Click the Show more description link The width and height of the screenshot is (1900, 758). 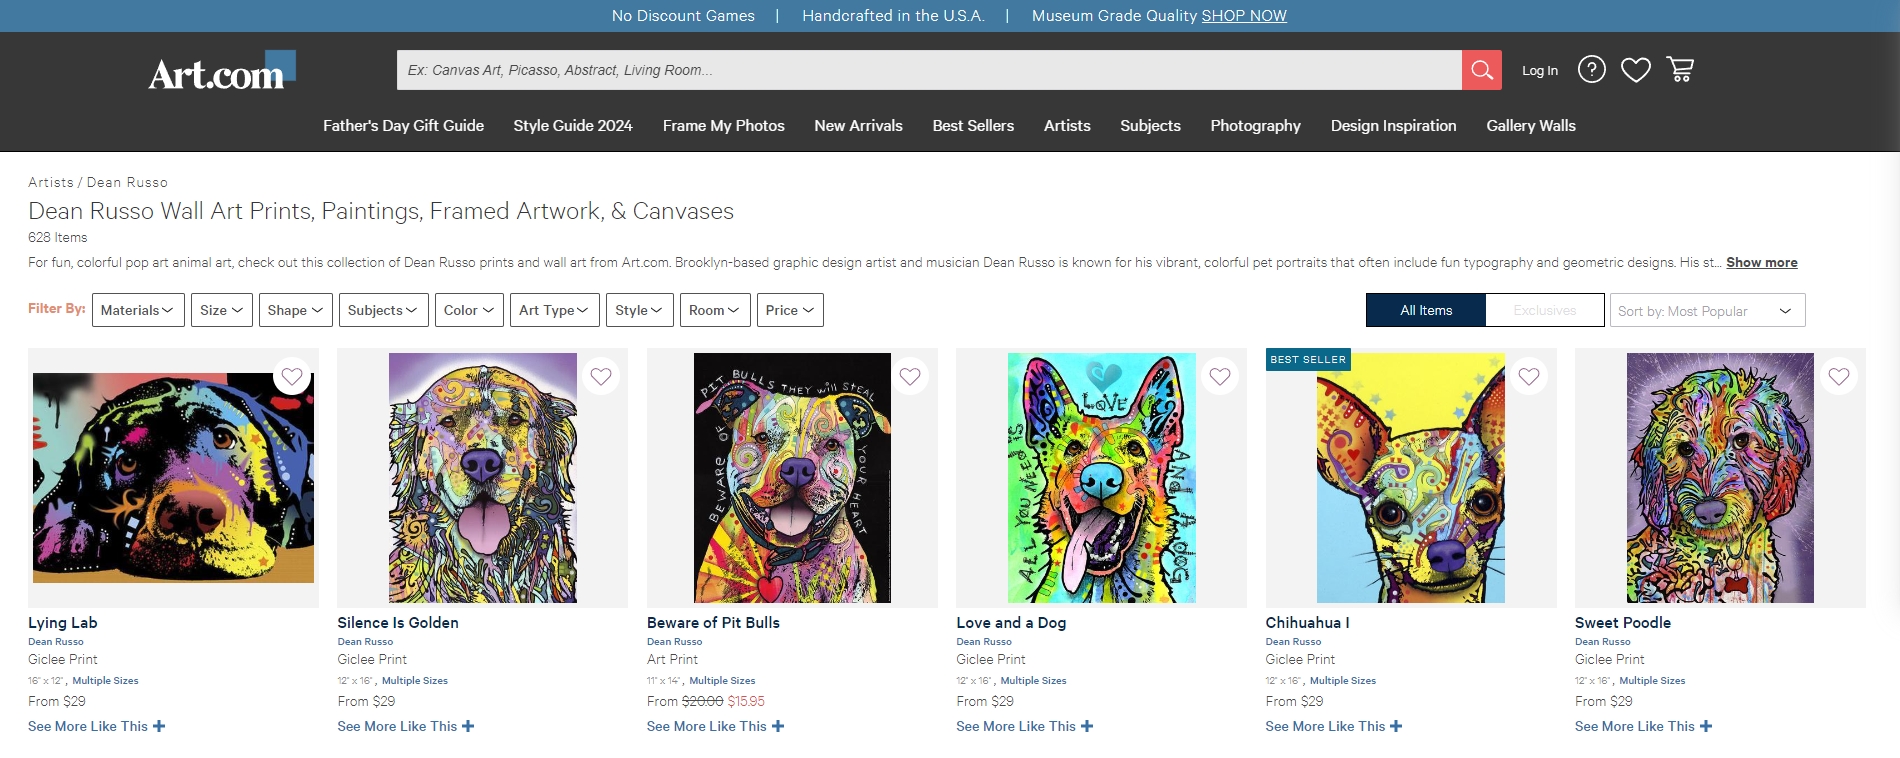pos(1761,263)
